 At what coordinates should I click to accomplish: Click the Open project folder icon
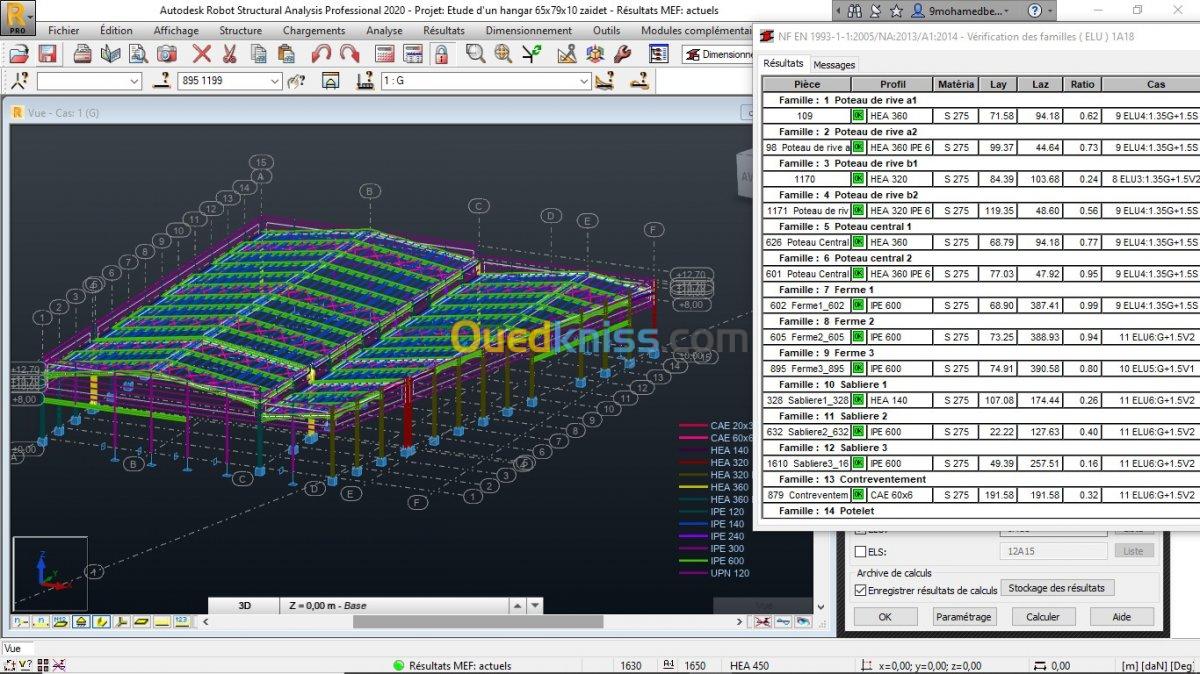click(x=19, y=54)
